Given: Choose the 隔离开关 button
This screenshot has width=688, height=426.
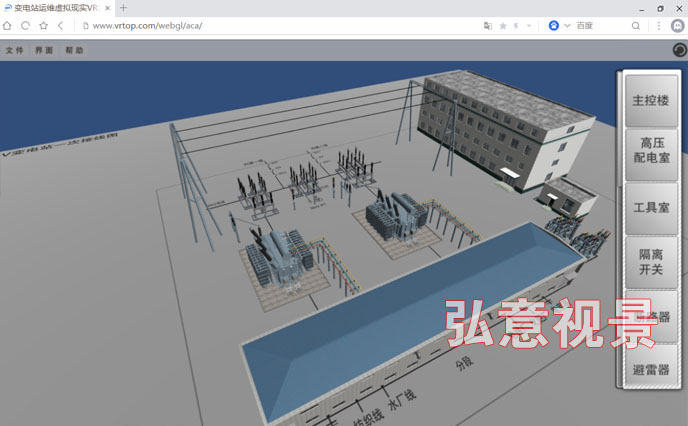Looking at the screenshot, I should [x=650, y=262].
